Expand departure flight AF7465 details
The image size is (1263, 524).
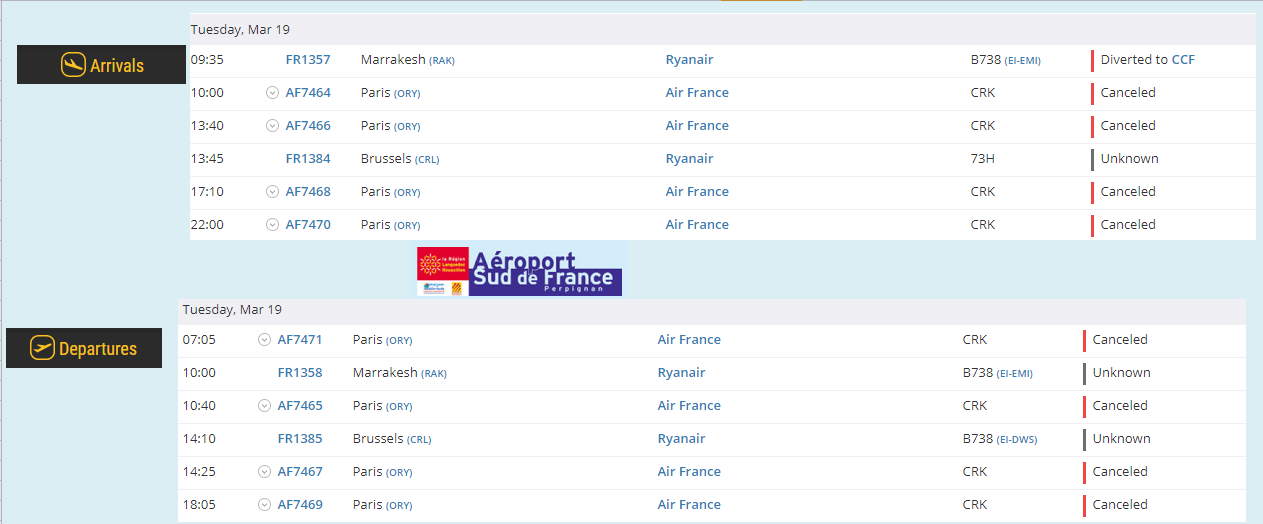click(x=264, y=406)
